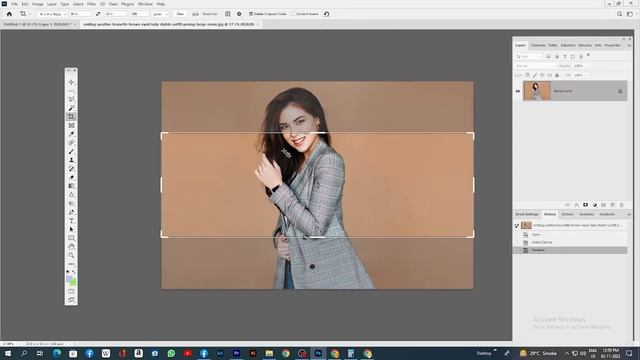Add layer mask from Layers panel footer
This screenshot has height=360, width=640.
[586, 205]
